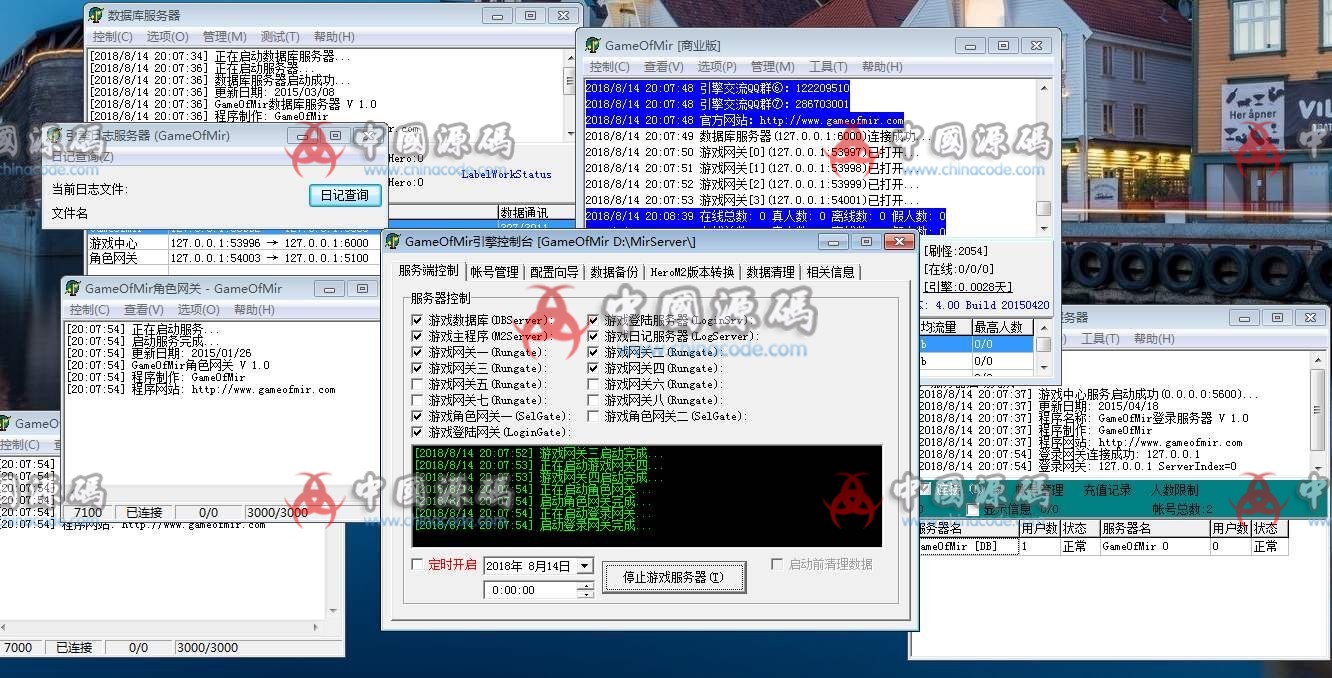This screenshot has height=678, width=1332.
Task: Open the 数据备份 tab
Action: (x=614, y=272)
